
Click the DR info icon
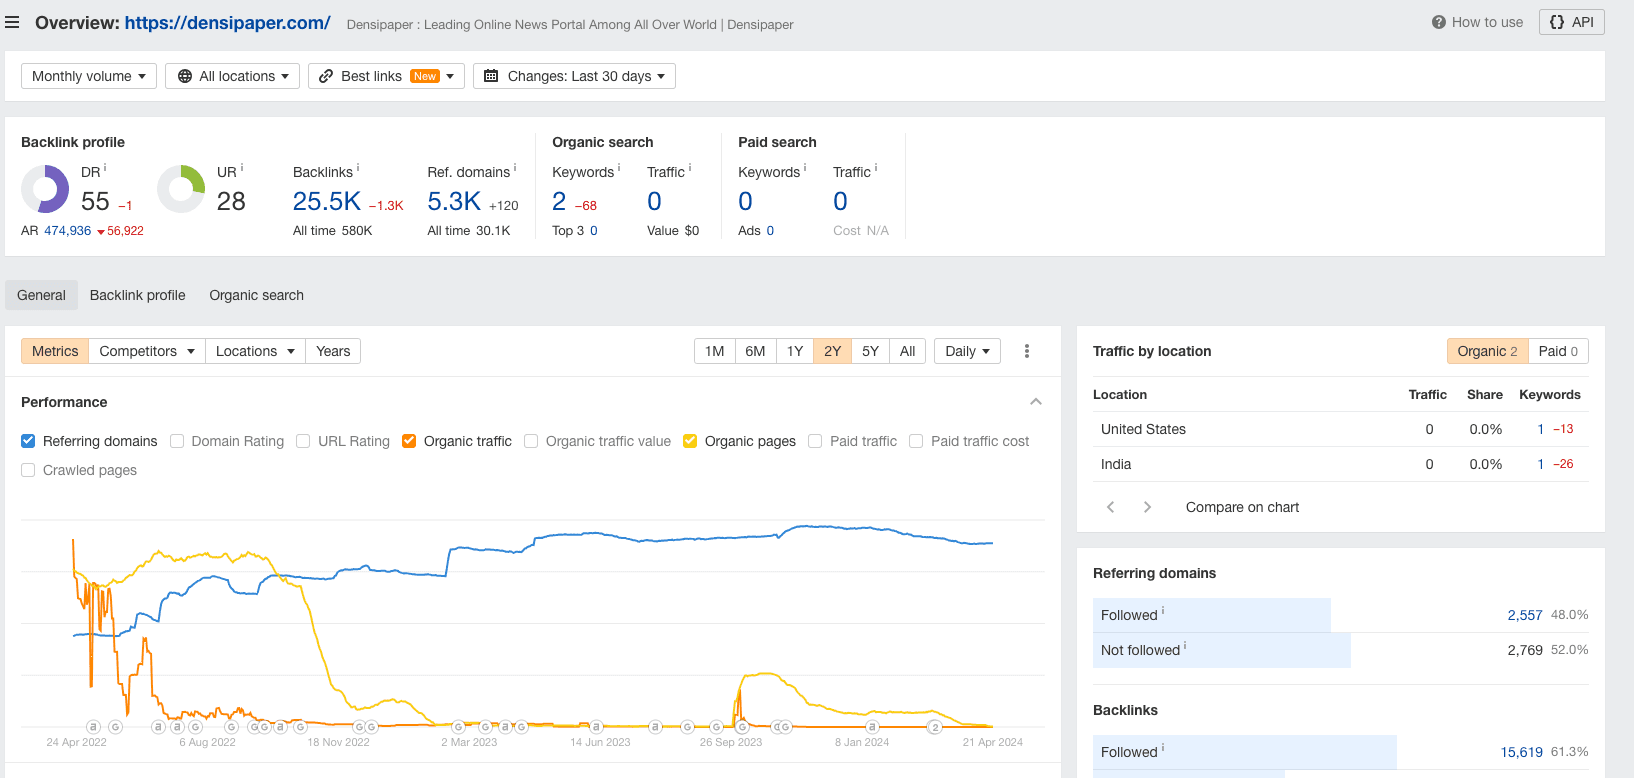click(105, 168)
